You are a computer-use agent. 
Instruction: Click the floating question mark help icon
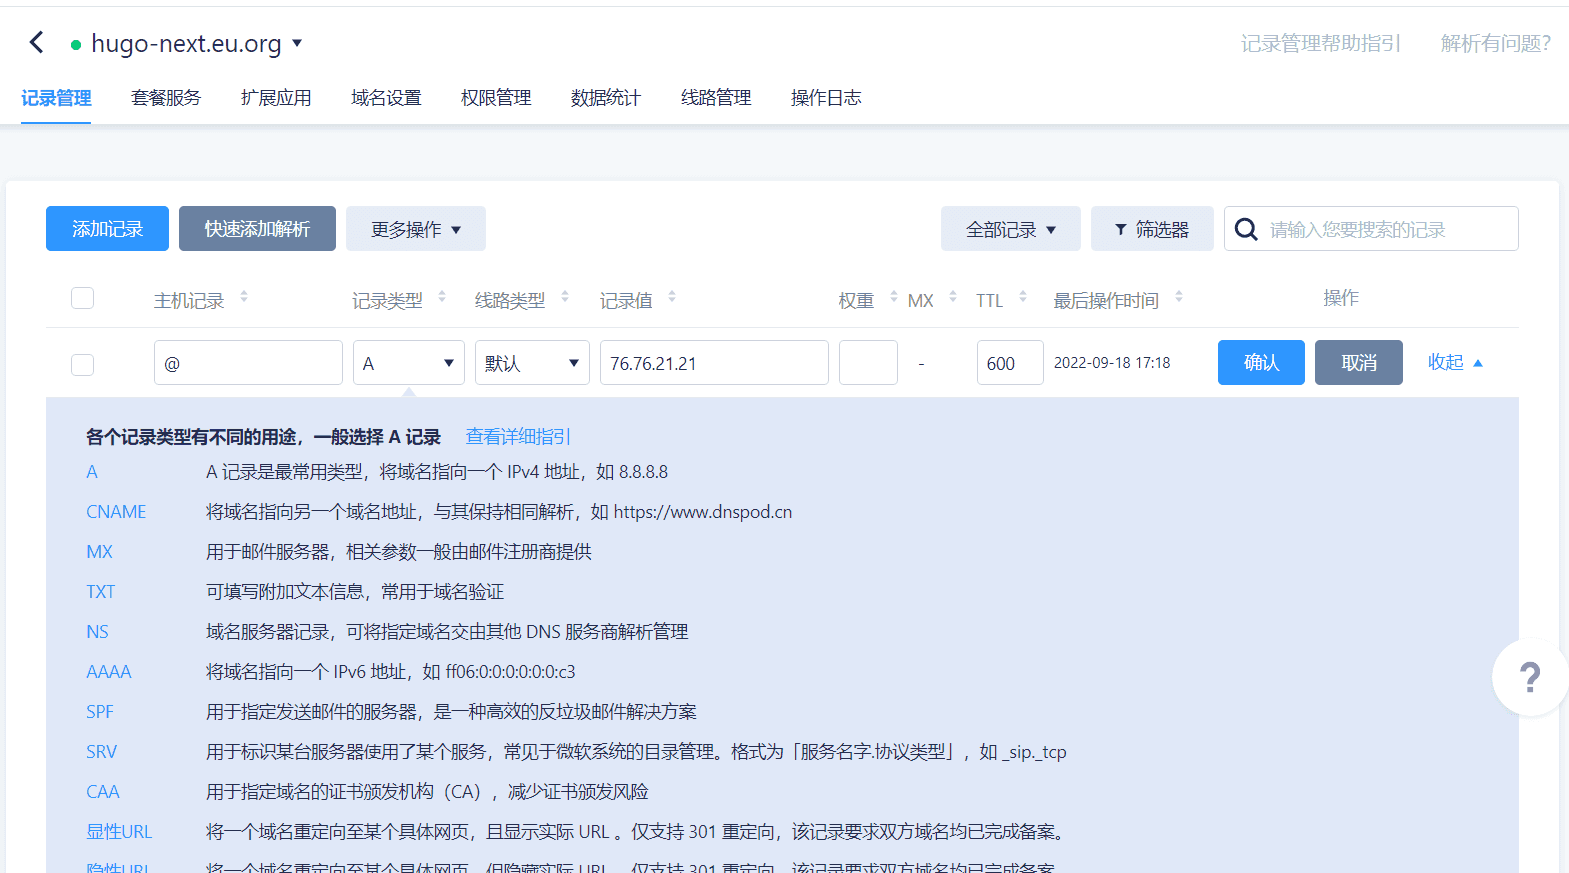tap(1529, 677)
